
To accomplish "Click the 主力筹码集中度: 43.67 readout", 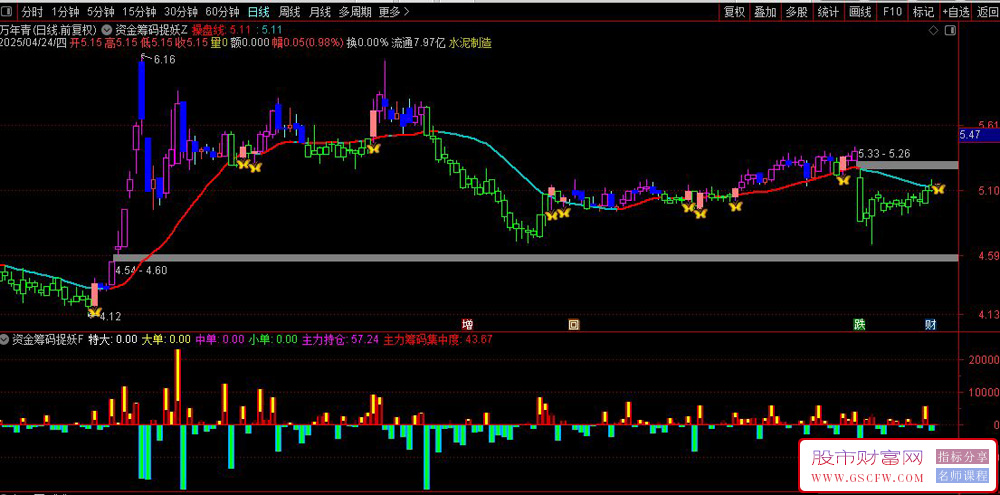I will click(438, 339).
